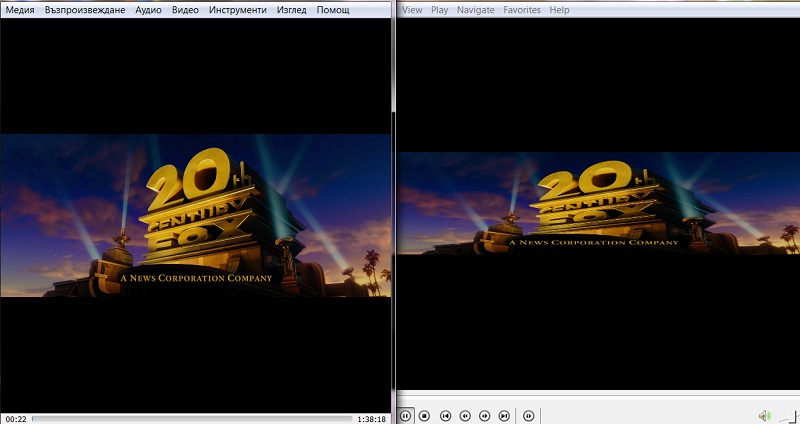Open the Navigate menu in the right player

click(475, 10)
